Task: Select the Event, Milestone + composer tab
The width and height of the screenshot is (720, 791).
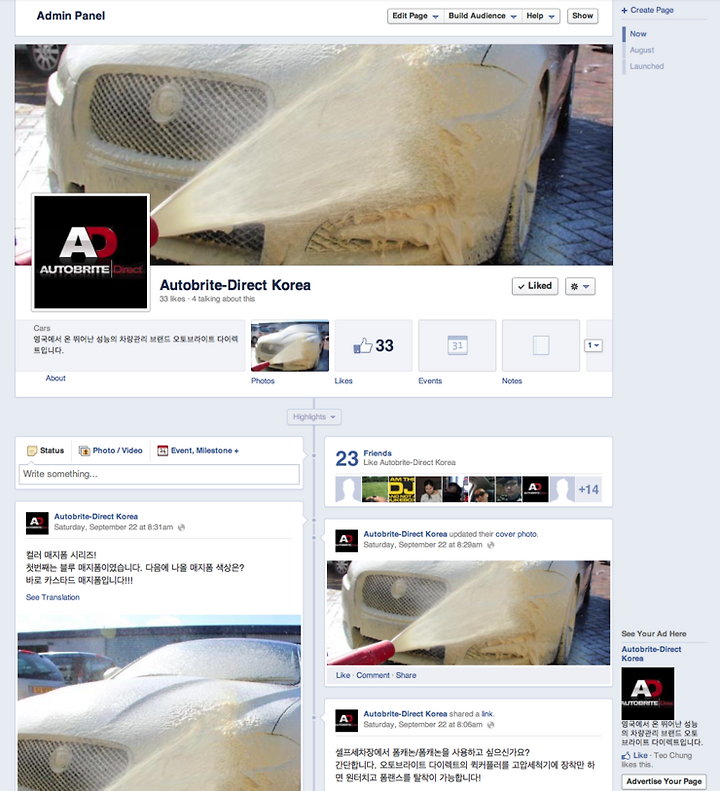Action: click(198, 450)
